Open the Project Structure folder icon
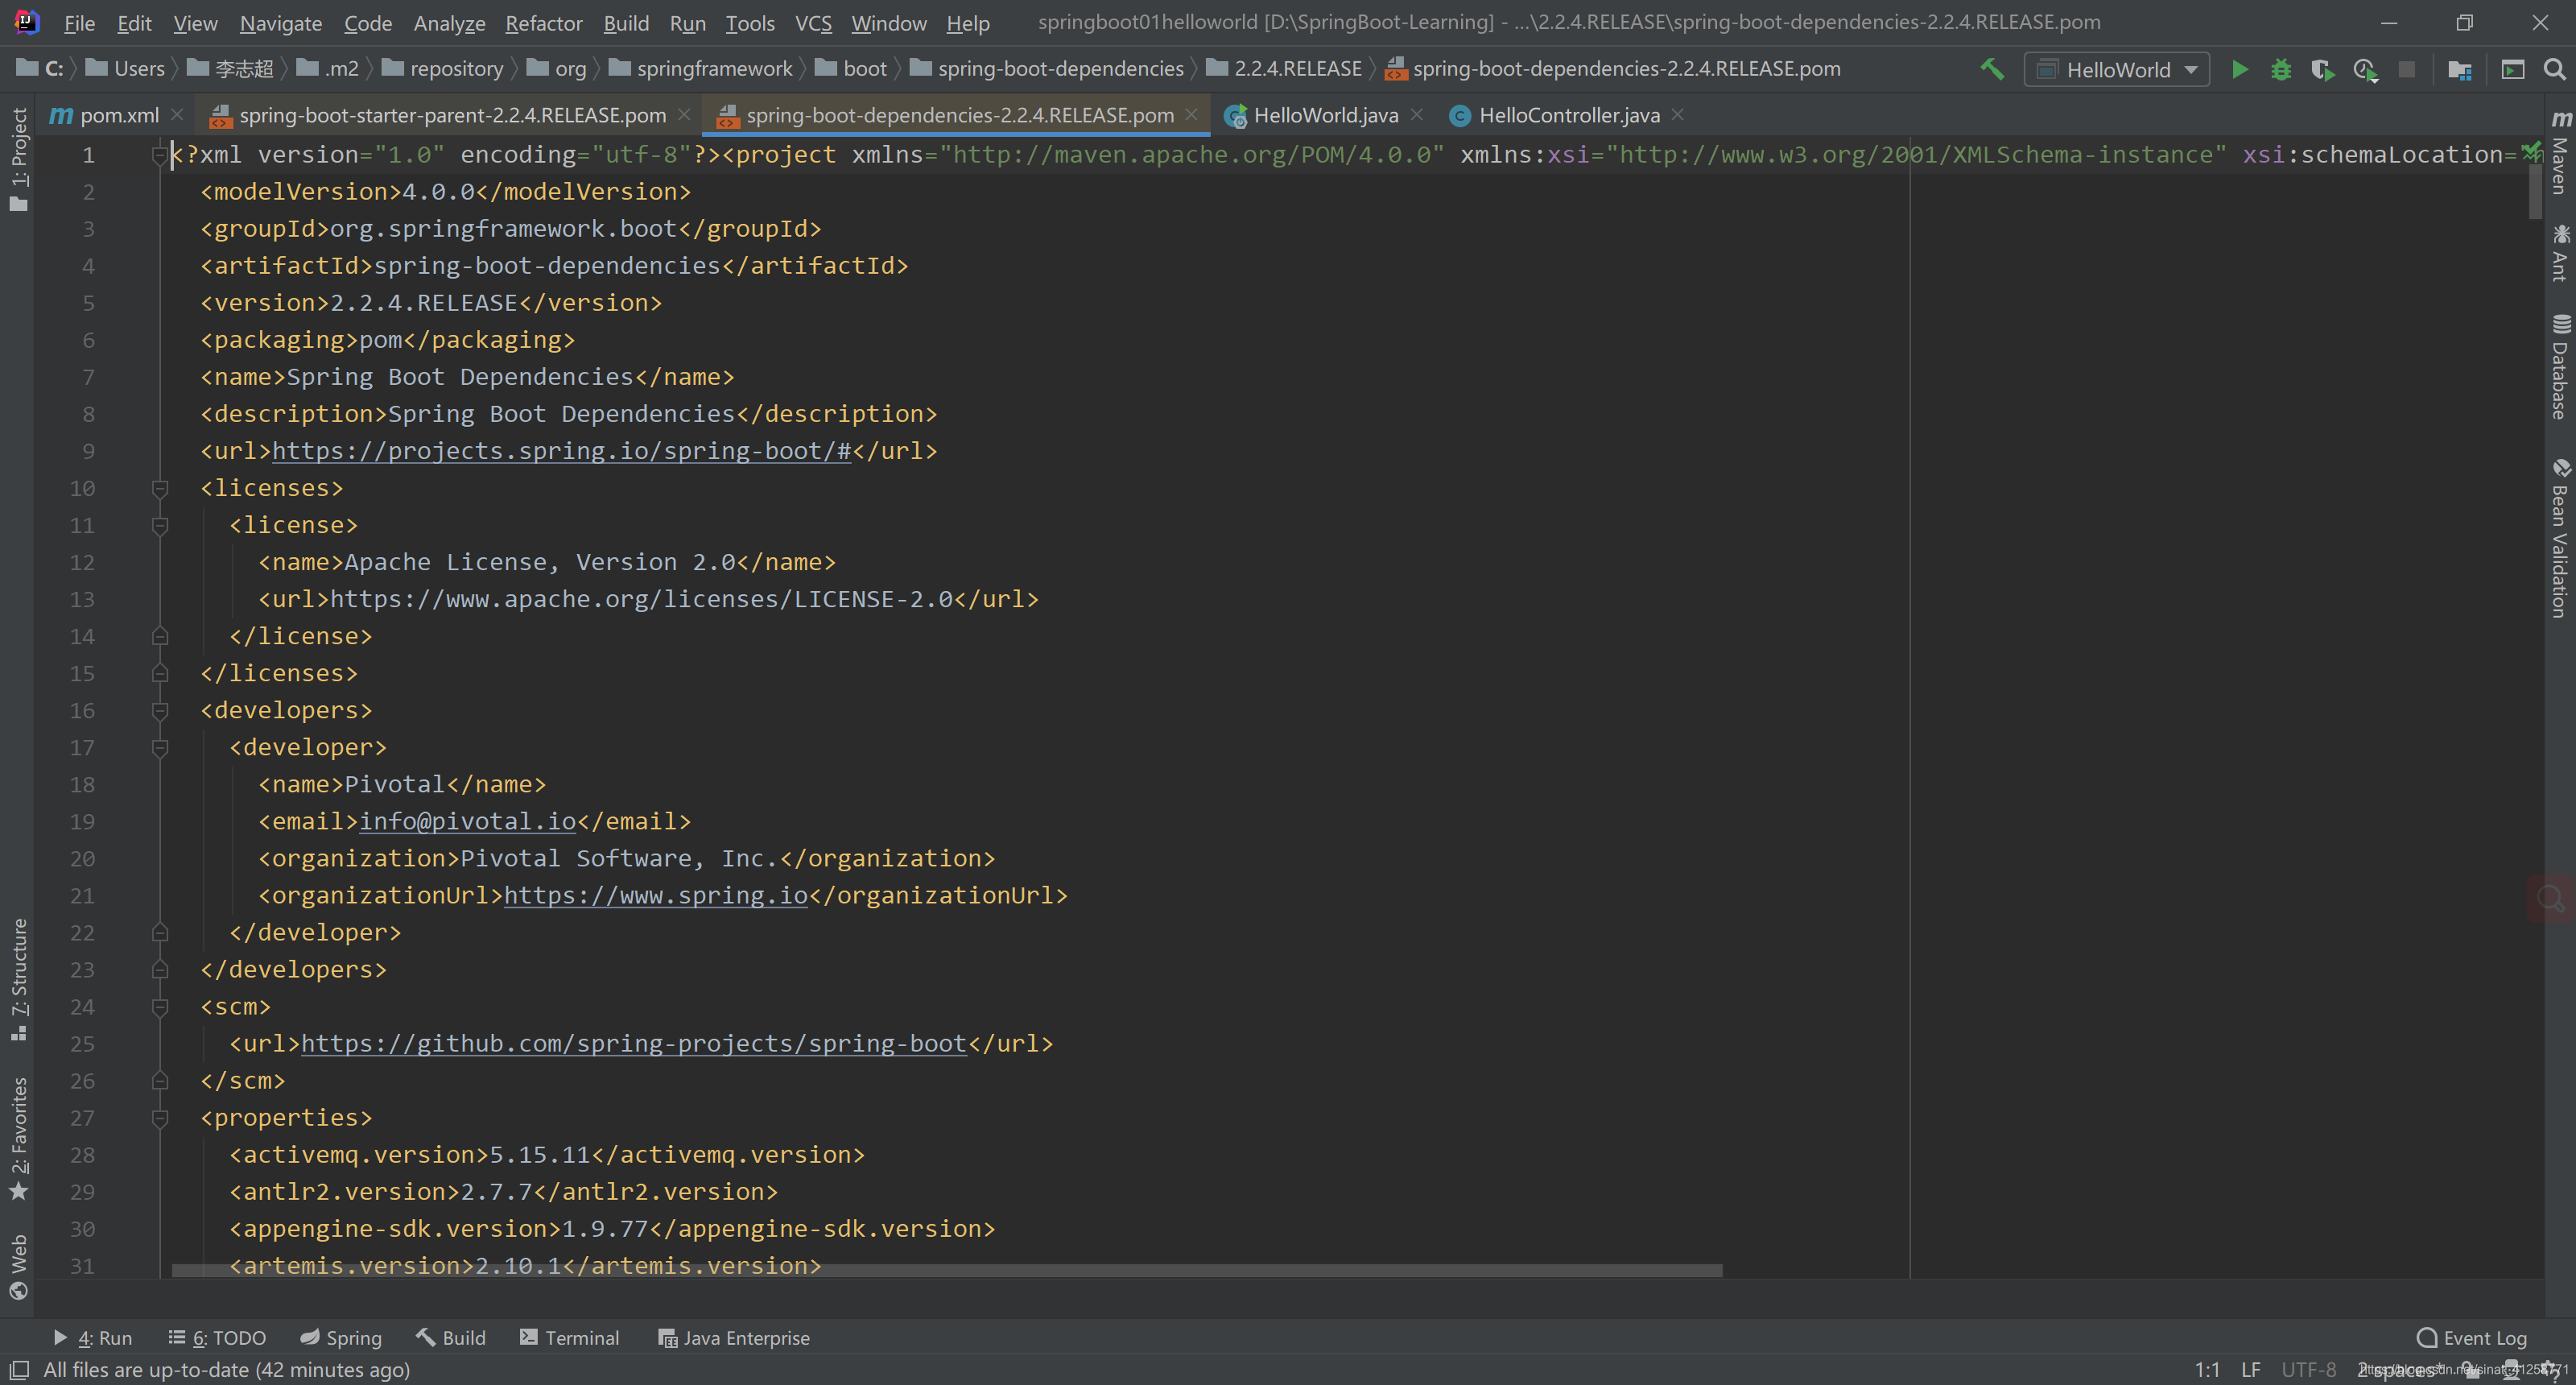Viewport: 2576px width, 1385px height. [2459, 69]
